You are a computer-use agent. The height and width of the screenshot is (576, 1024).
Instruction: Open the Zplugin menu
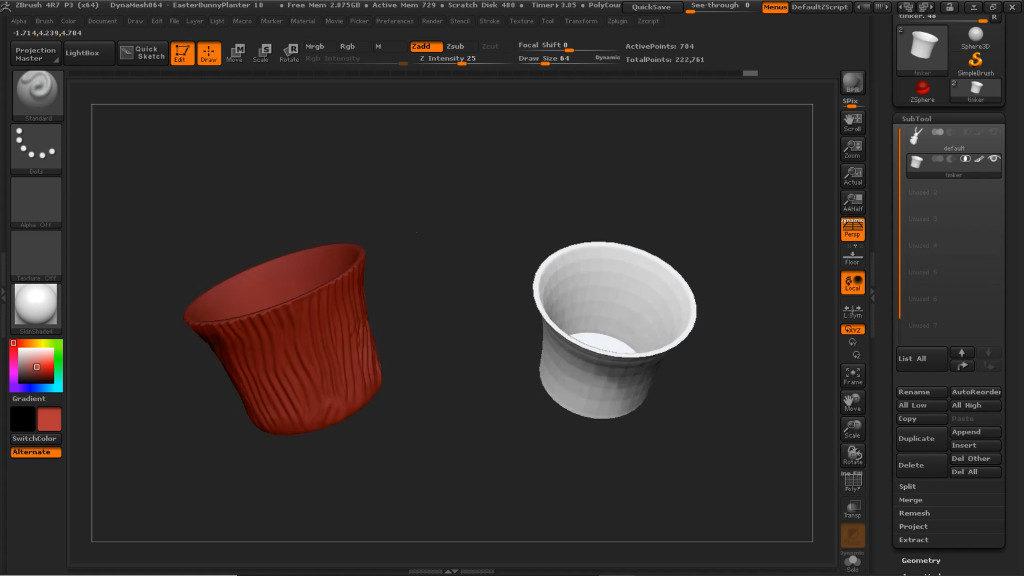[617, 21]
